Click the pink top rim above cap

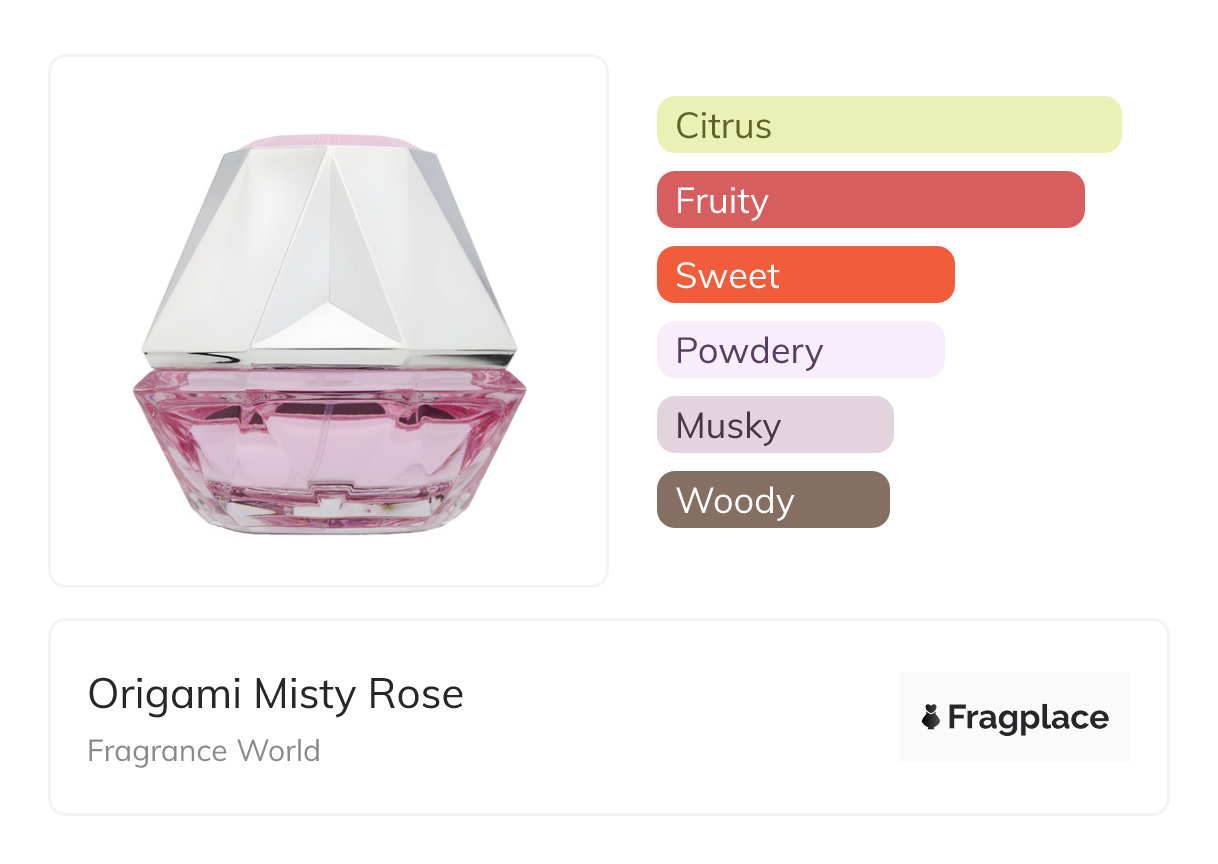[x=330, y=141]
